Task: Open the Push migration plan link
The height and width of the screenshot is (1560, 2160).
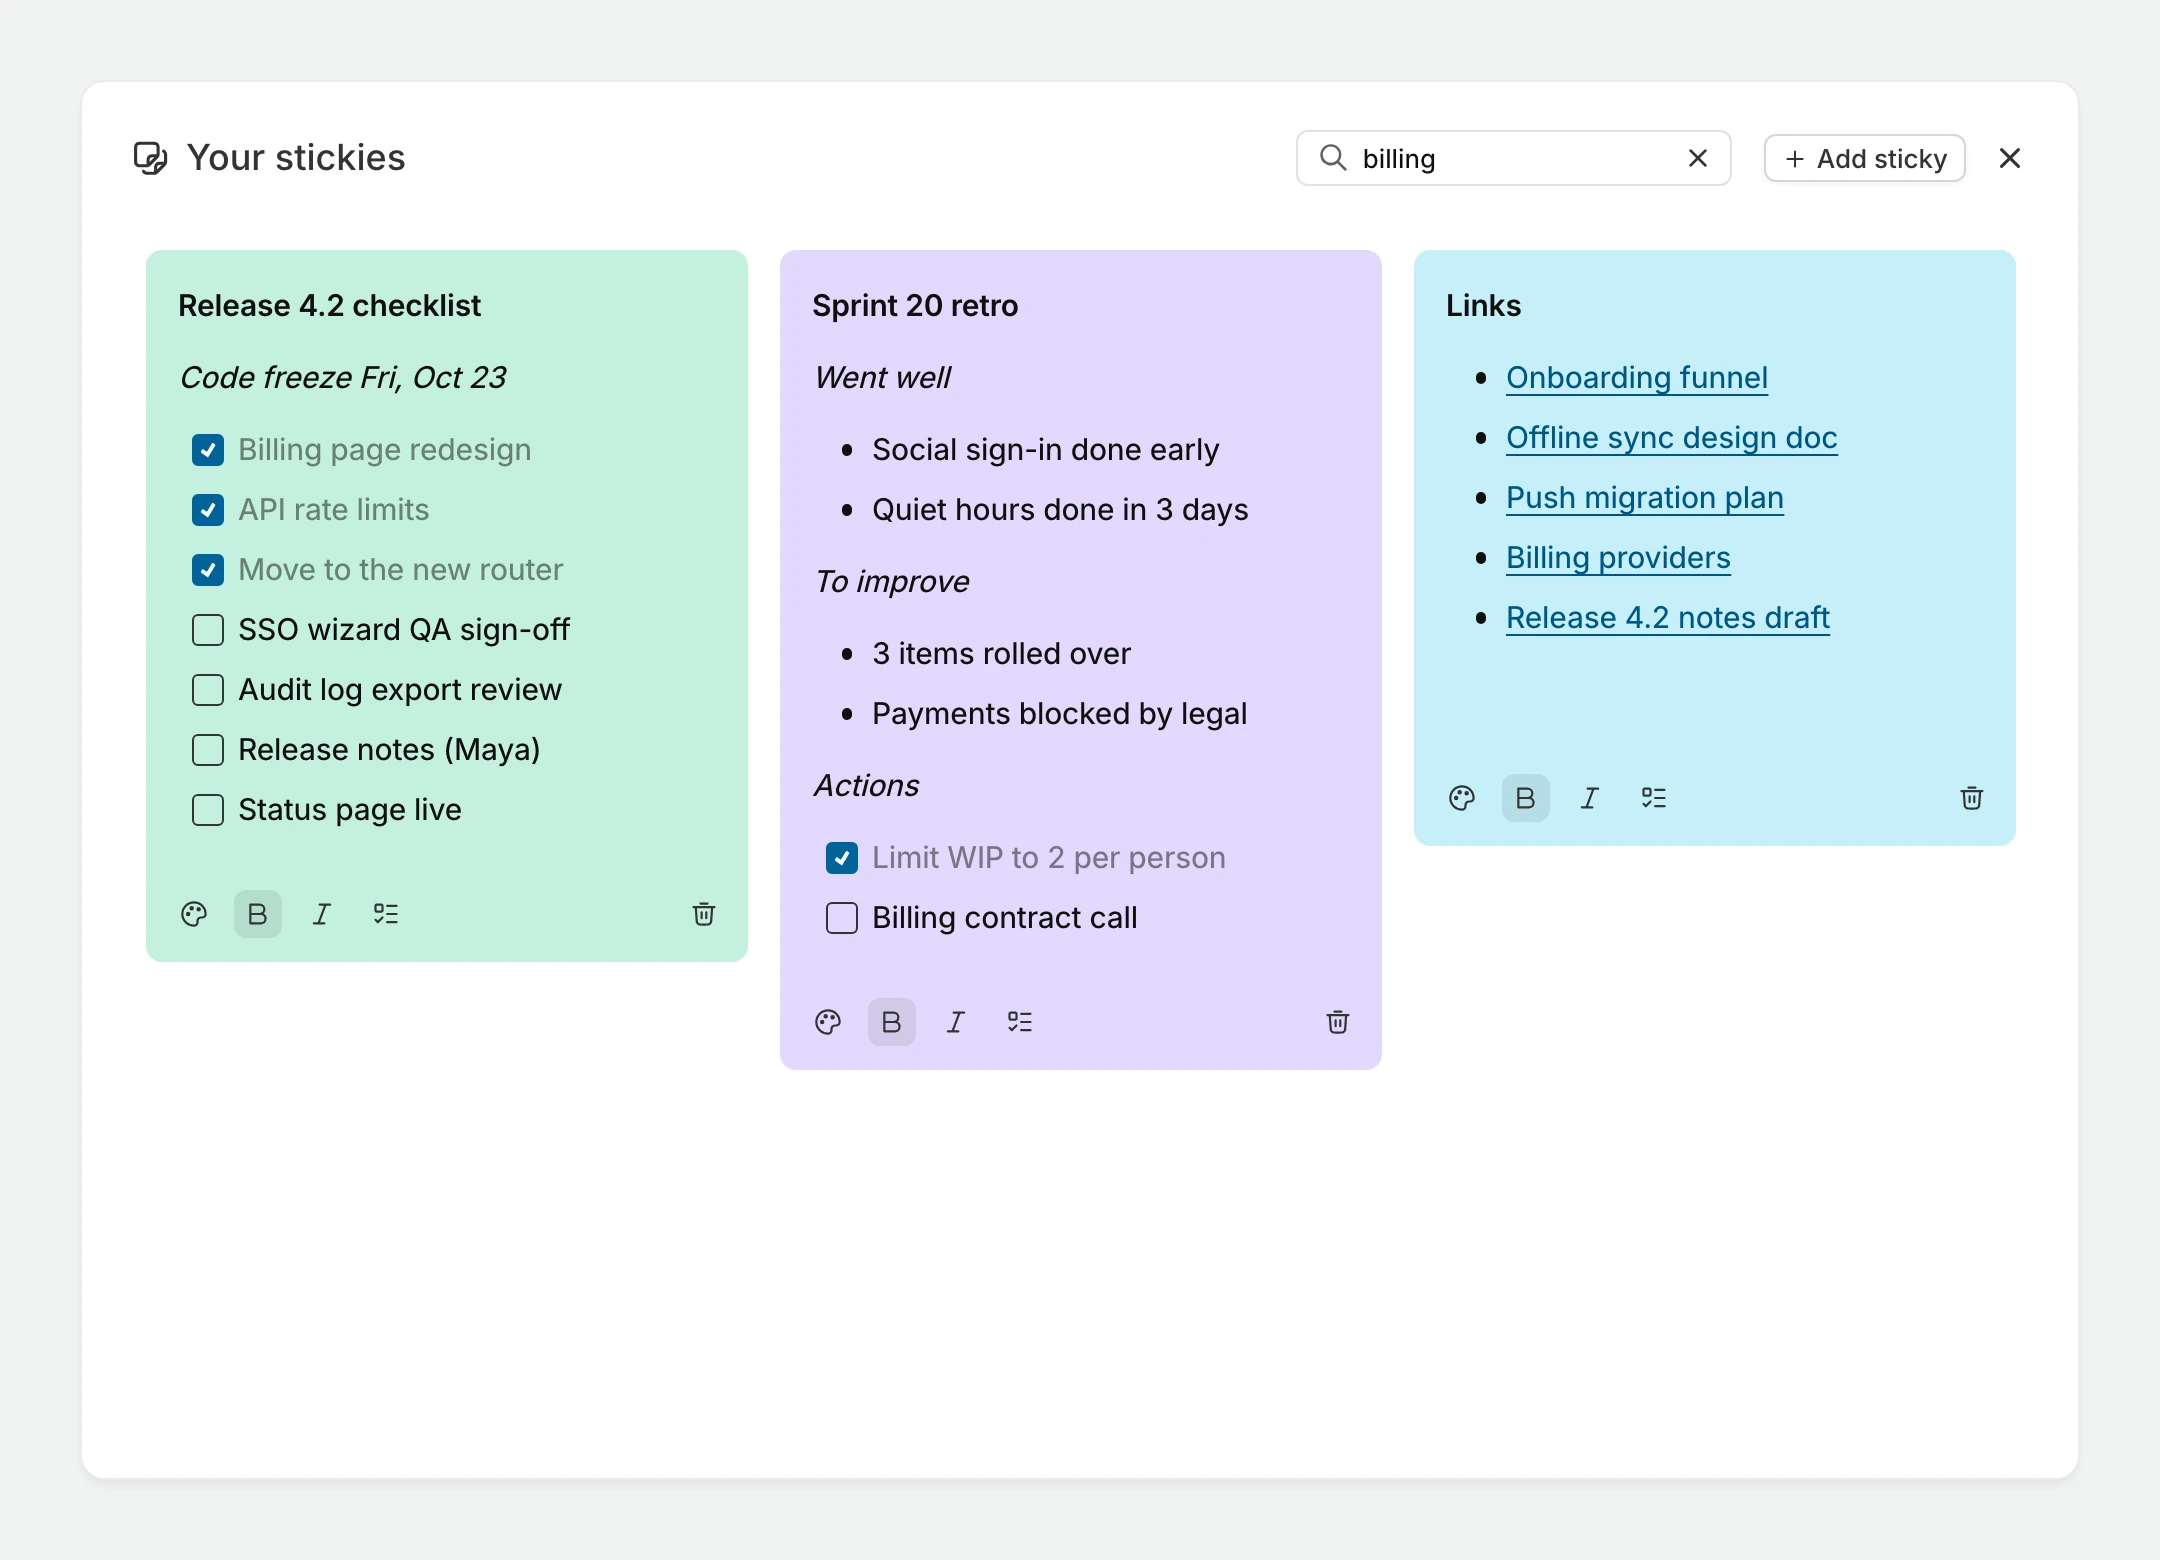Action: pos(1645,498)
